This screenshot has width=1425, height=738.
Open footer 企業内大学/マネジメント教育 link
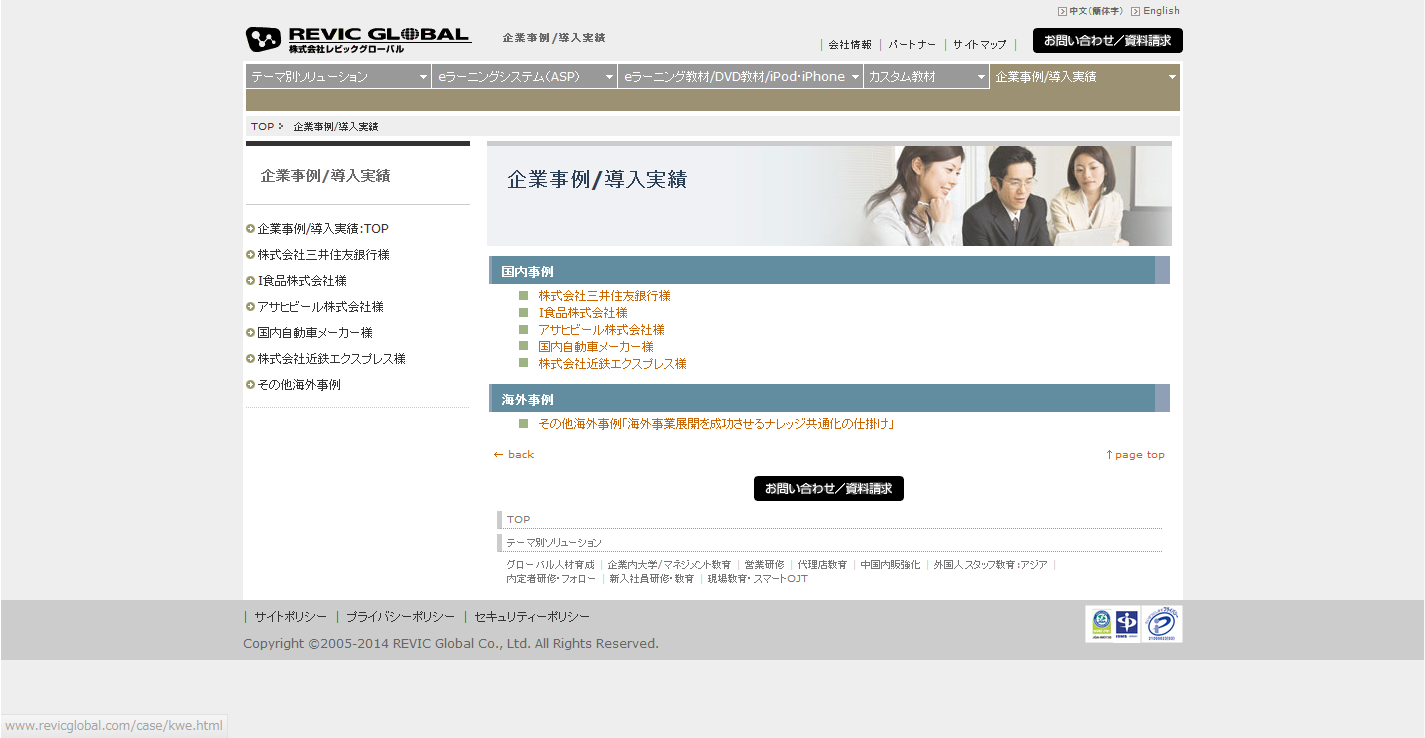pyautogui.click(x=669, y=565)
